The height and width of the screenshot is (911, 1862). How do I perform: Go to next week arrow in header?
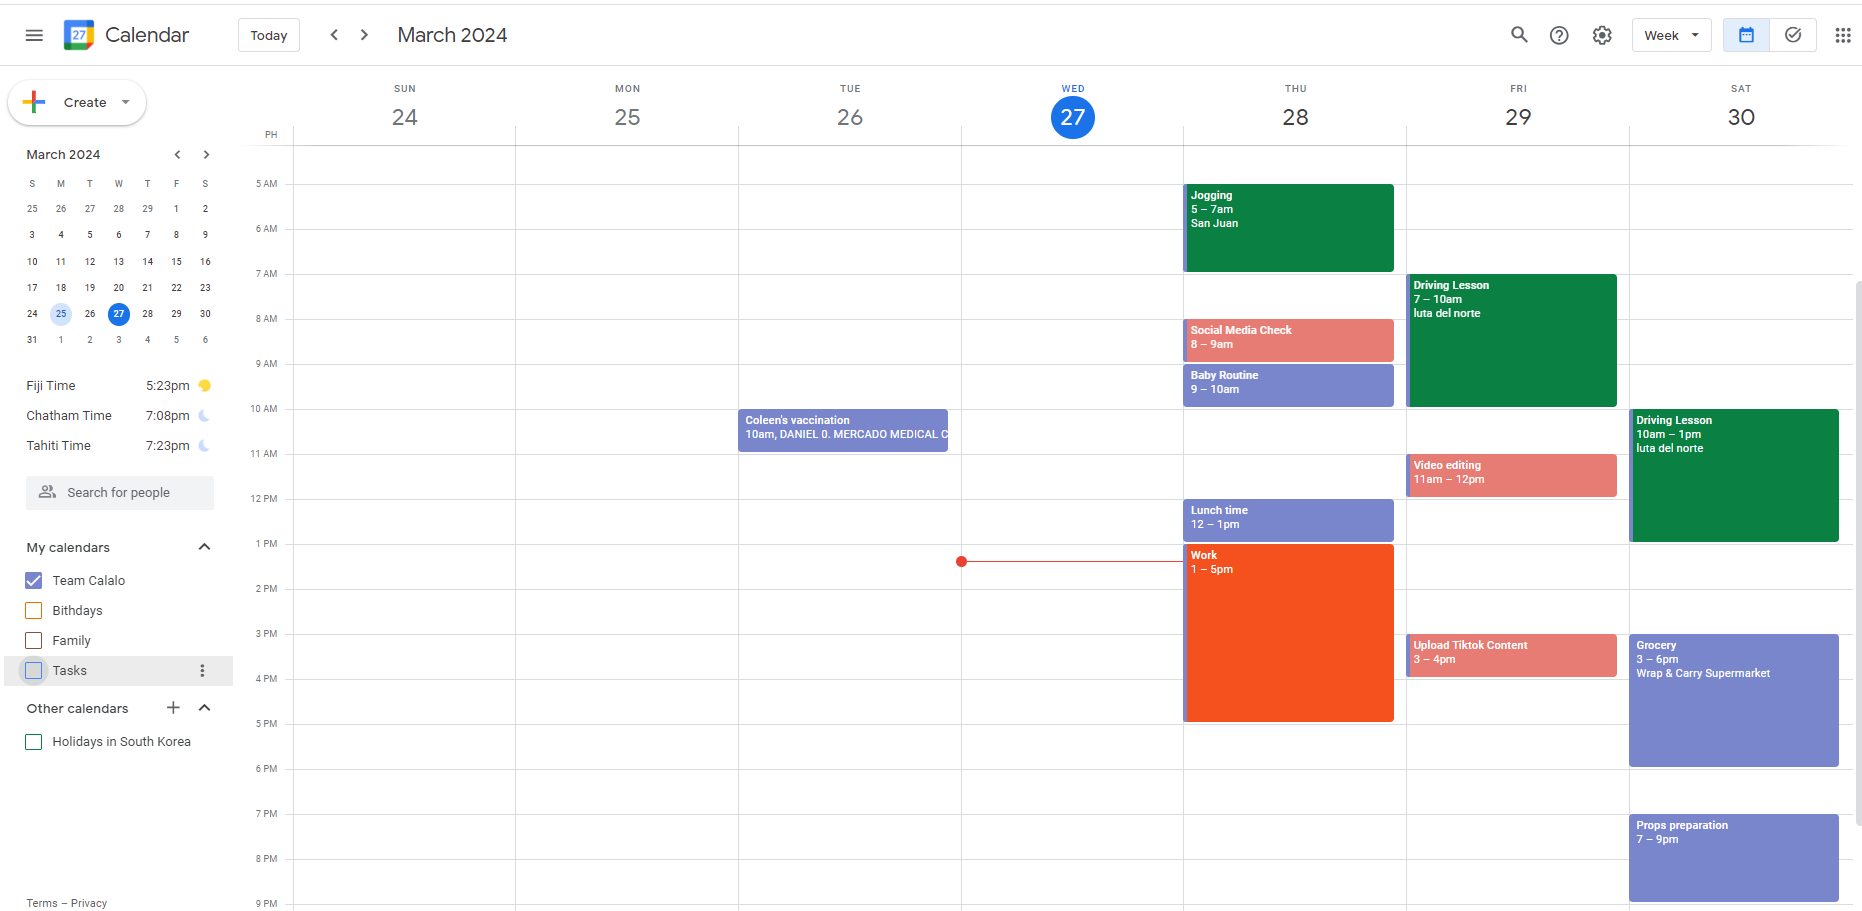(365, 35)
